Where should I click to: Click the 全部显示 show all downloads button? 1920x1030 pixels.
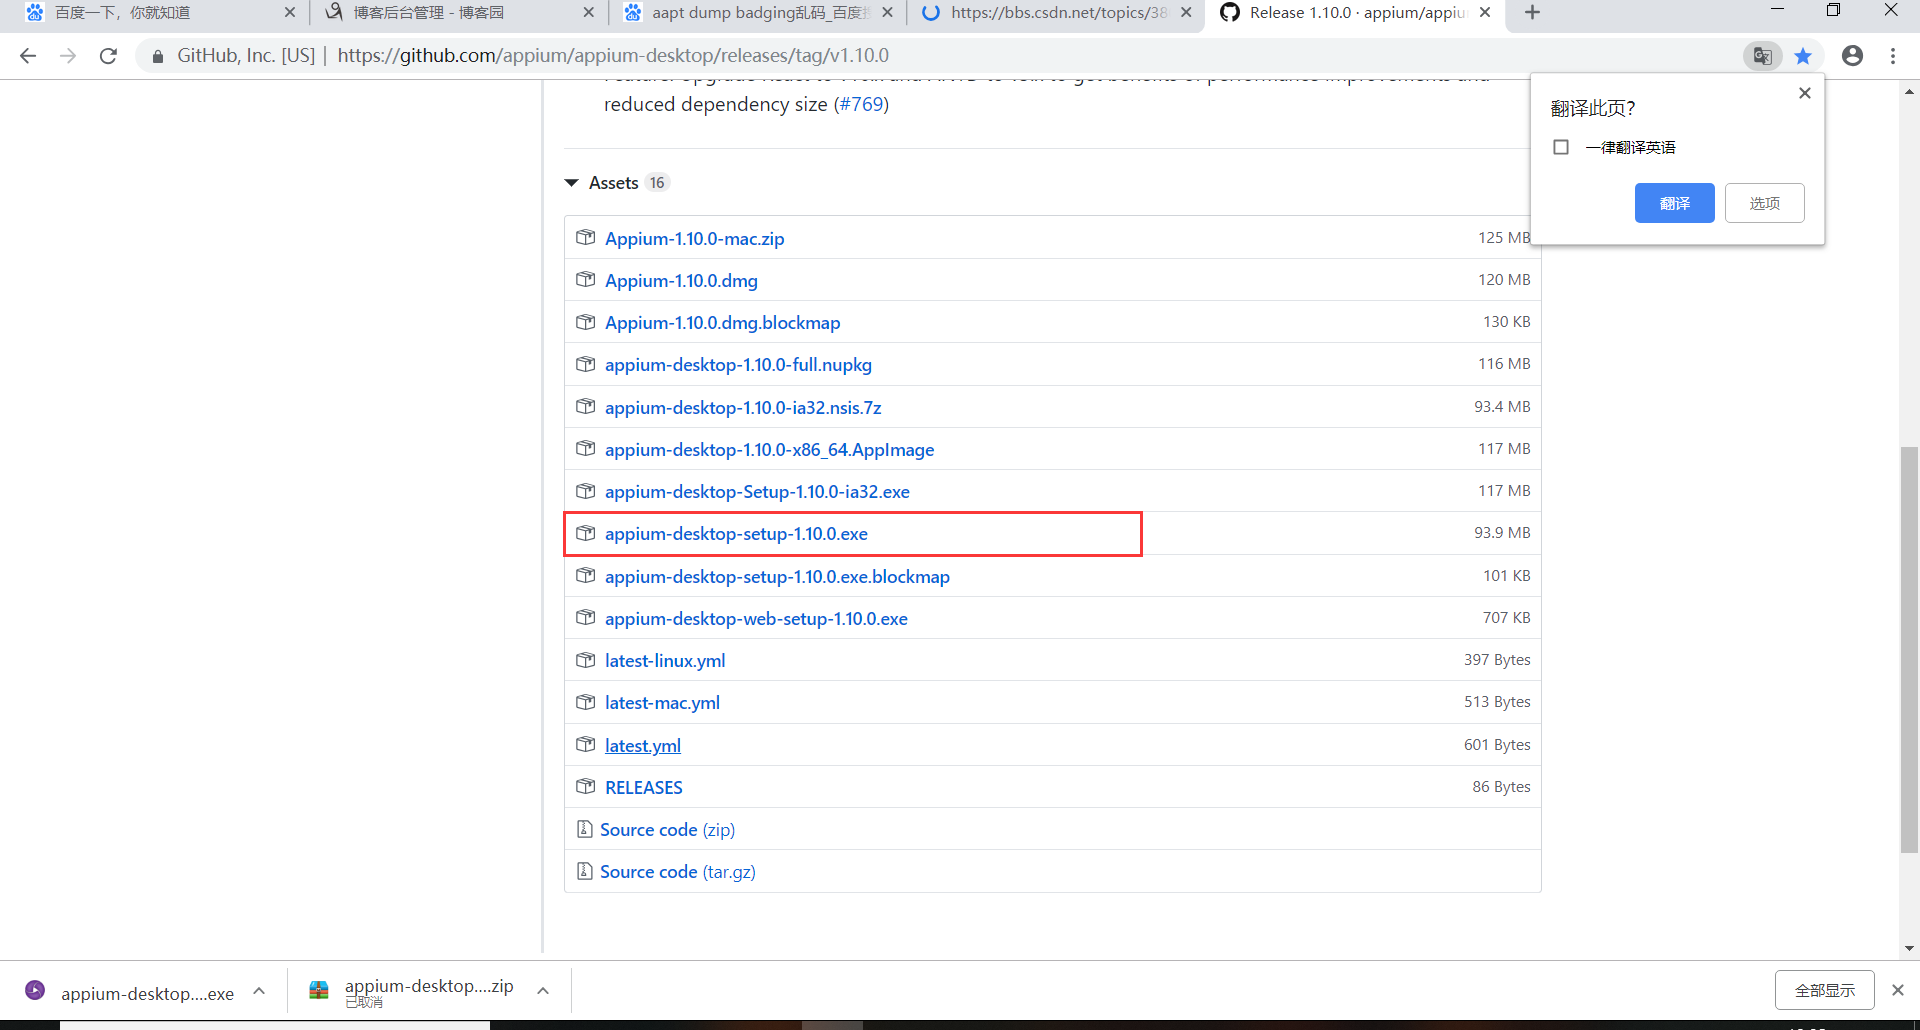coord(1825,990)
